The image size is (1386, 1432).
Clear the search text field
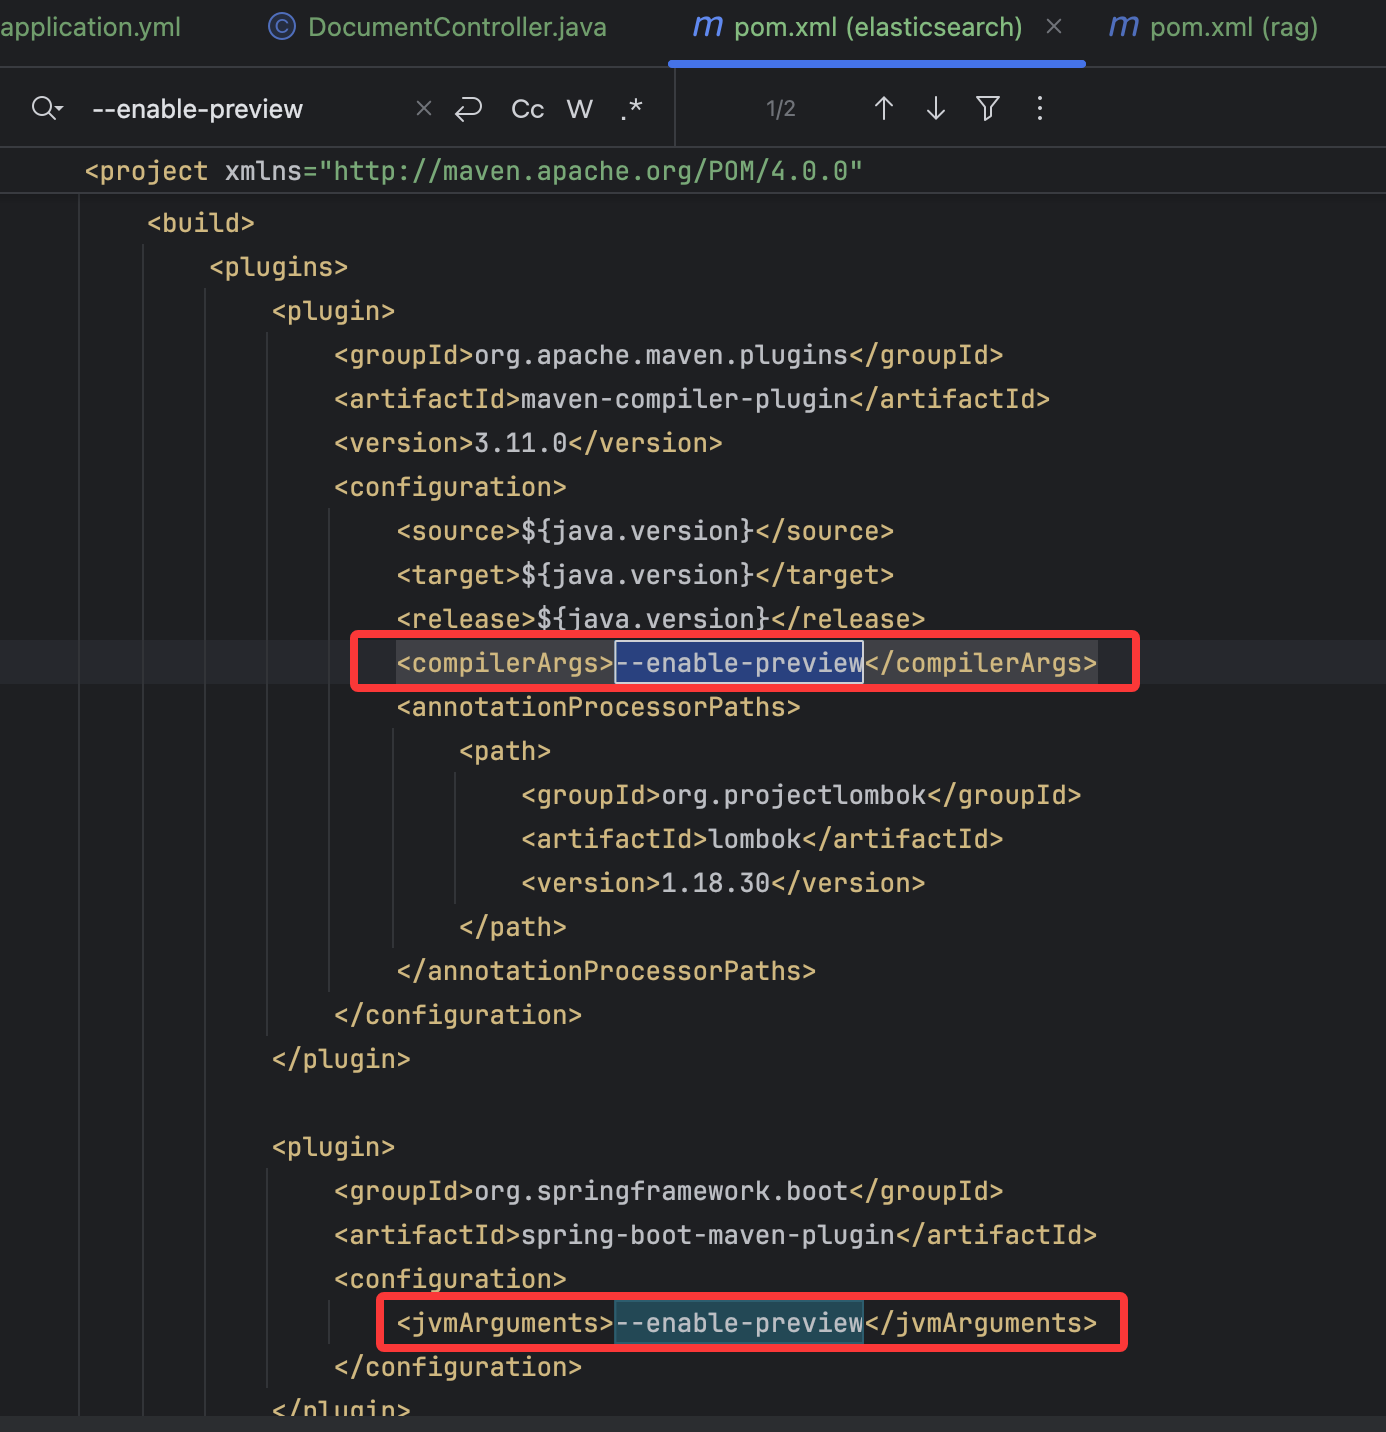pyautogui.click(x=424, y=108)
